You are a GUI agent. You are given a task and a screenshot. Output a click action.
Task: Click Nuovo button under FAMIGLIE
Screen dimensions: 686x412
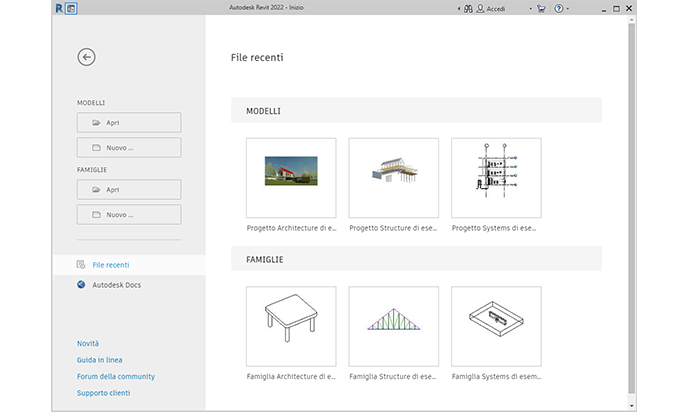(129, 214)
